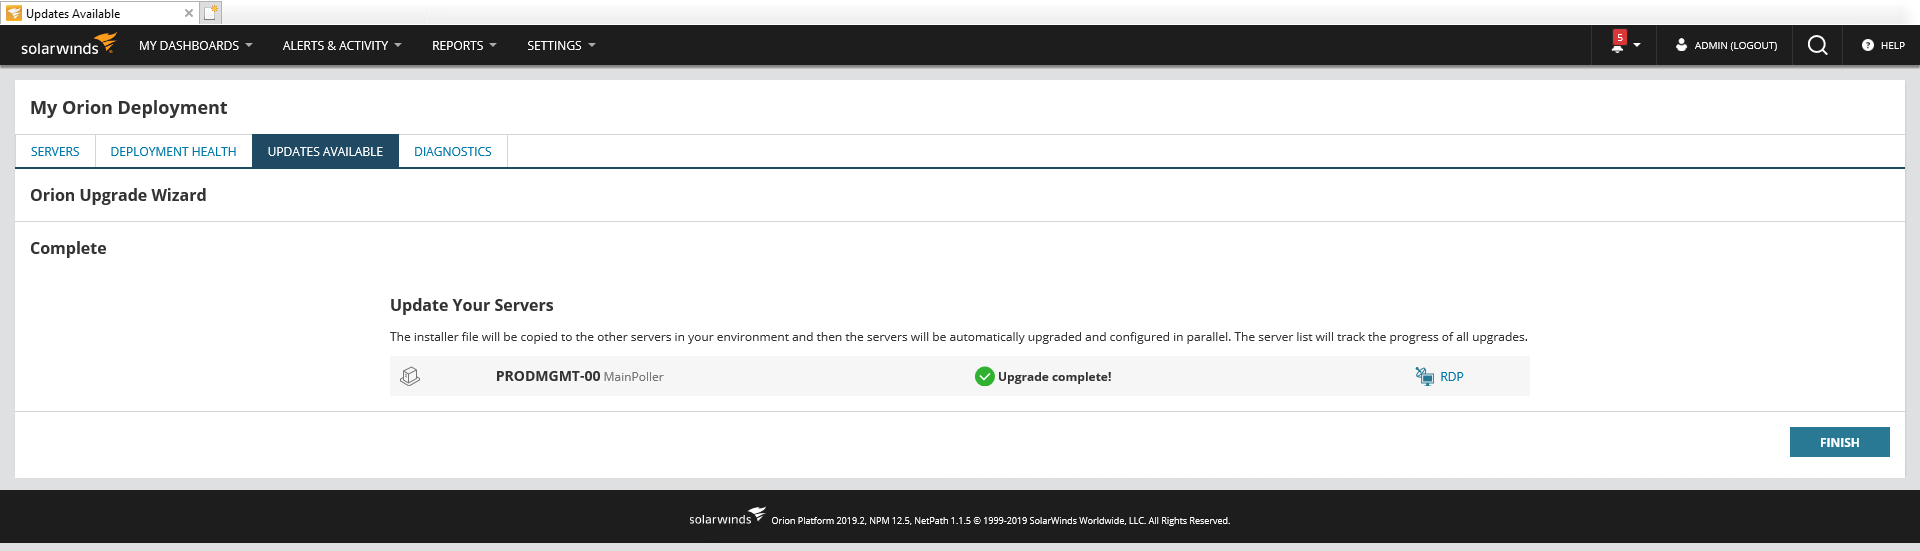
Task: Open the My Dashboards menu
Action: click(x=195, y=45)
